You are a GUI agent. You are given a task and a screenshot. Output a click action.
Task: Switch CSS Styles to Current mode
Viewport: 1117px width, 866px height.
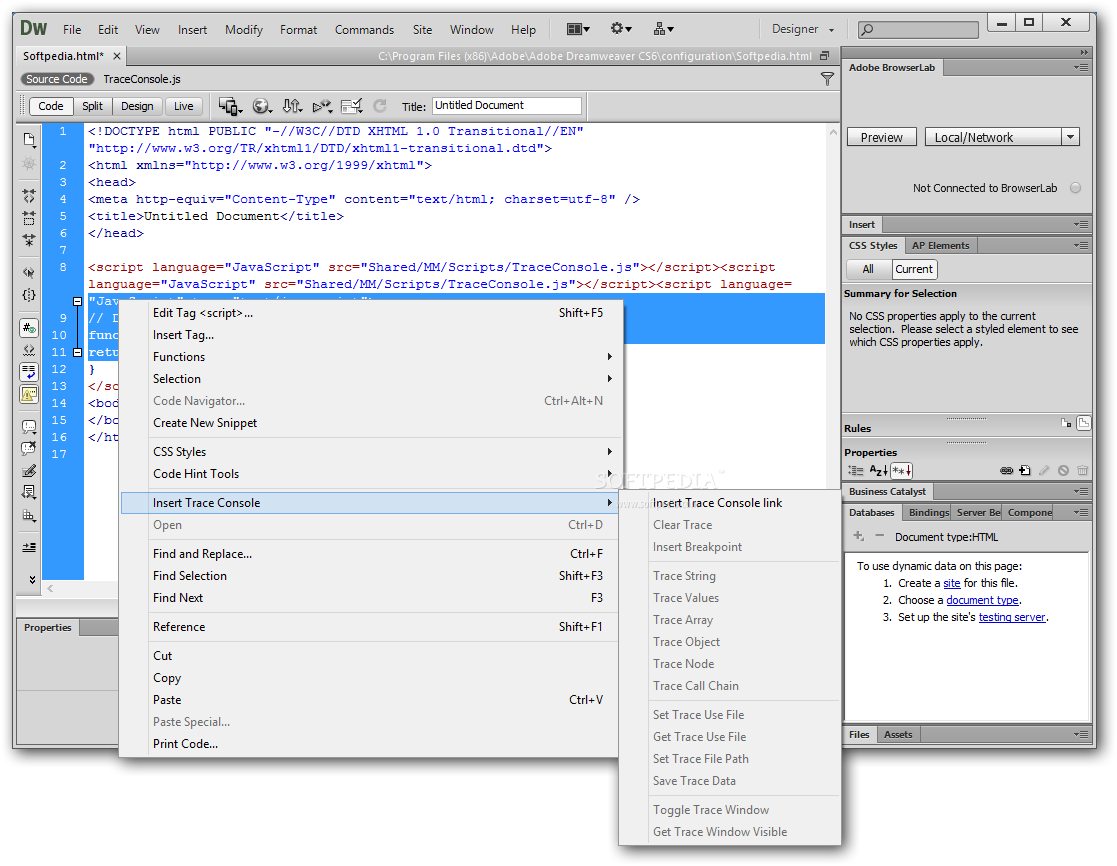[x=914, y=269]
